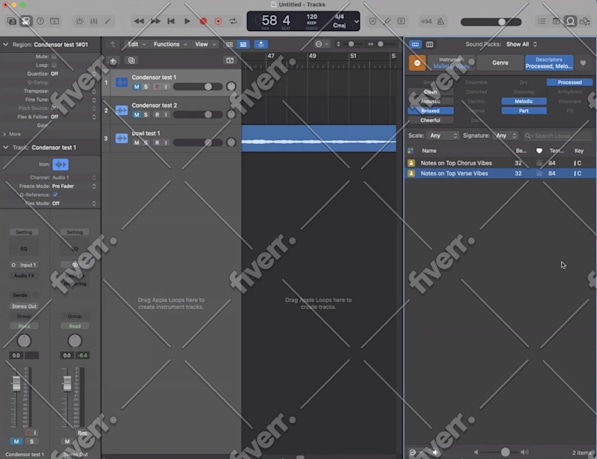Click the Global Tracks button above track headers

point(230,61)
